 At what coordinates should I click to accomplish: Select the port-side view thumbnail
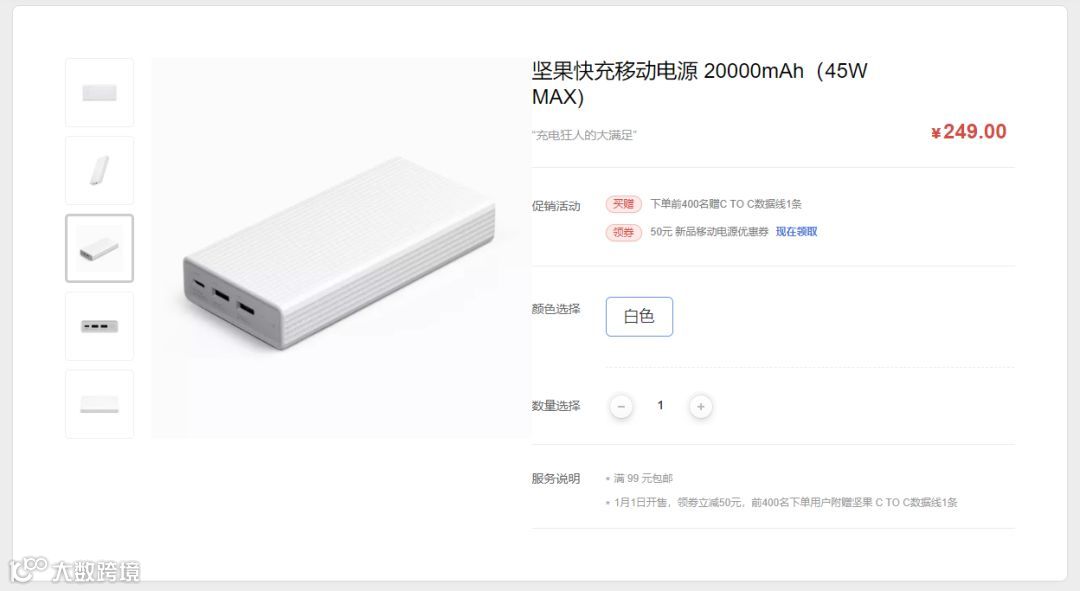click(99, 326)
